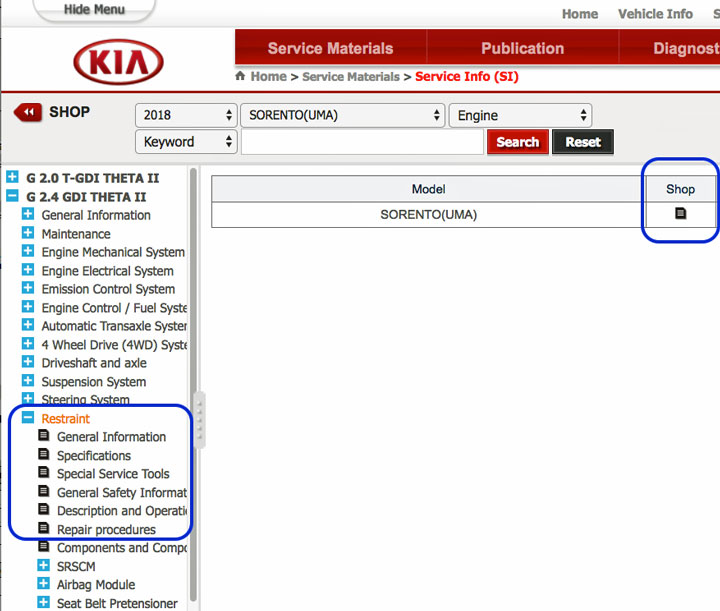Click the Hide Menu button
The height and width of the screenshot is (611, 720).
[x=94, y=9]
